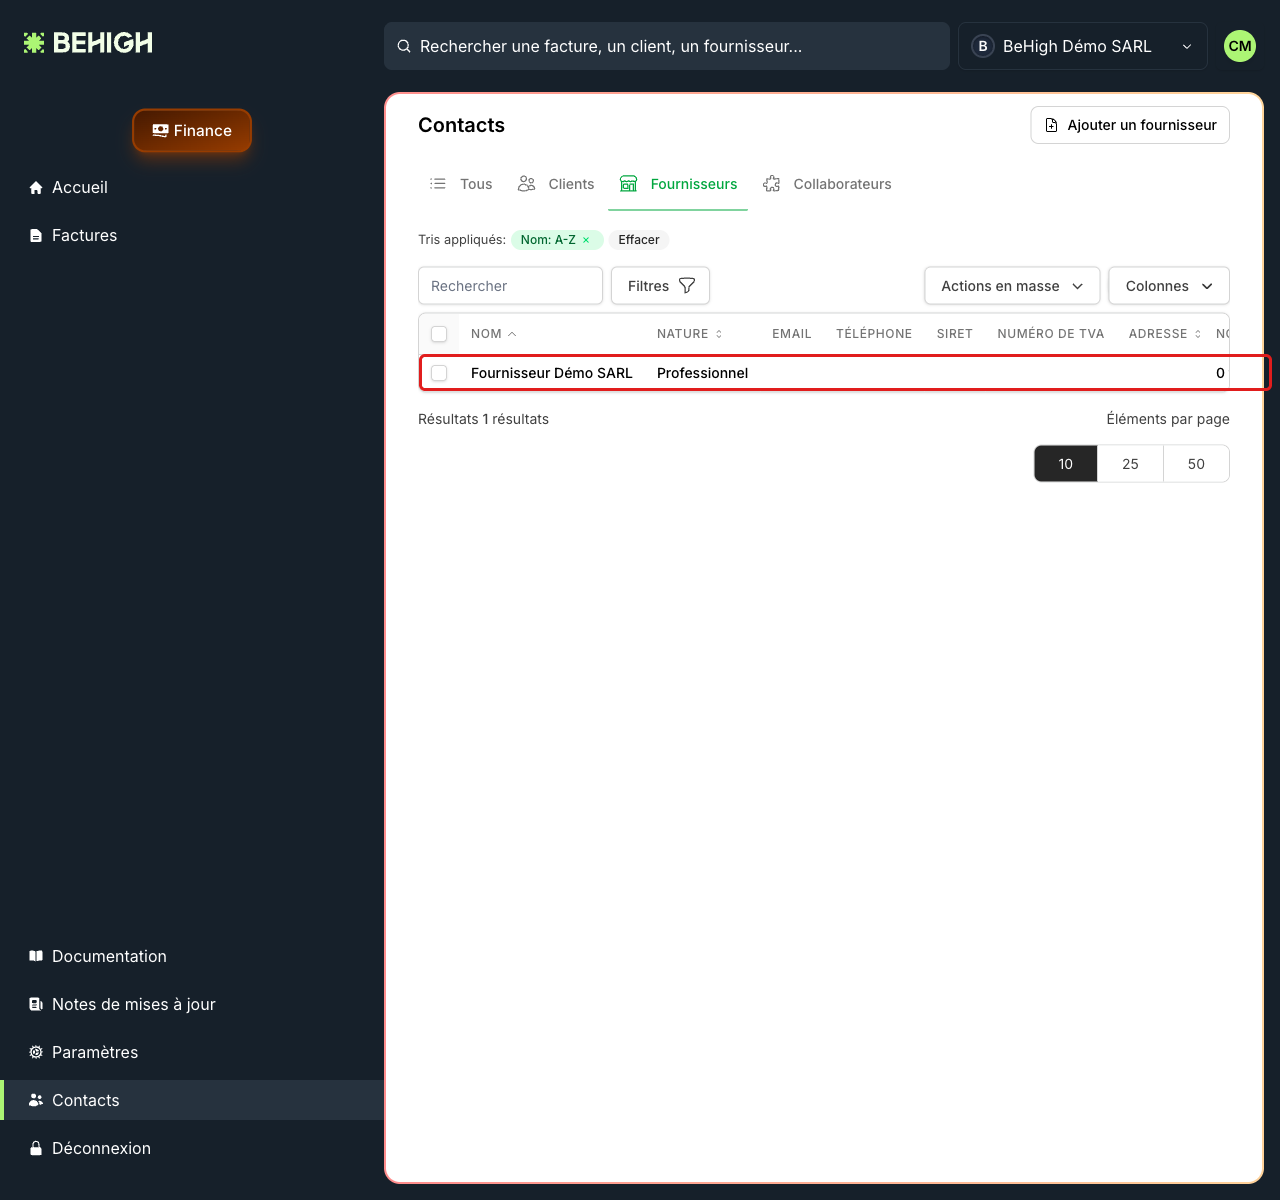Click the BeHigh logo icon

click(34, 43)
